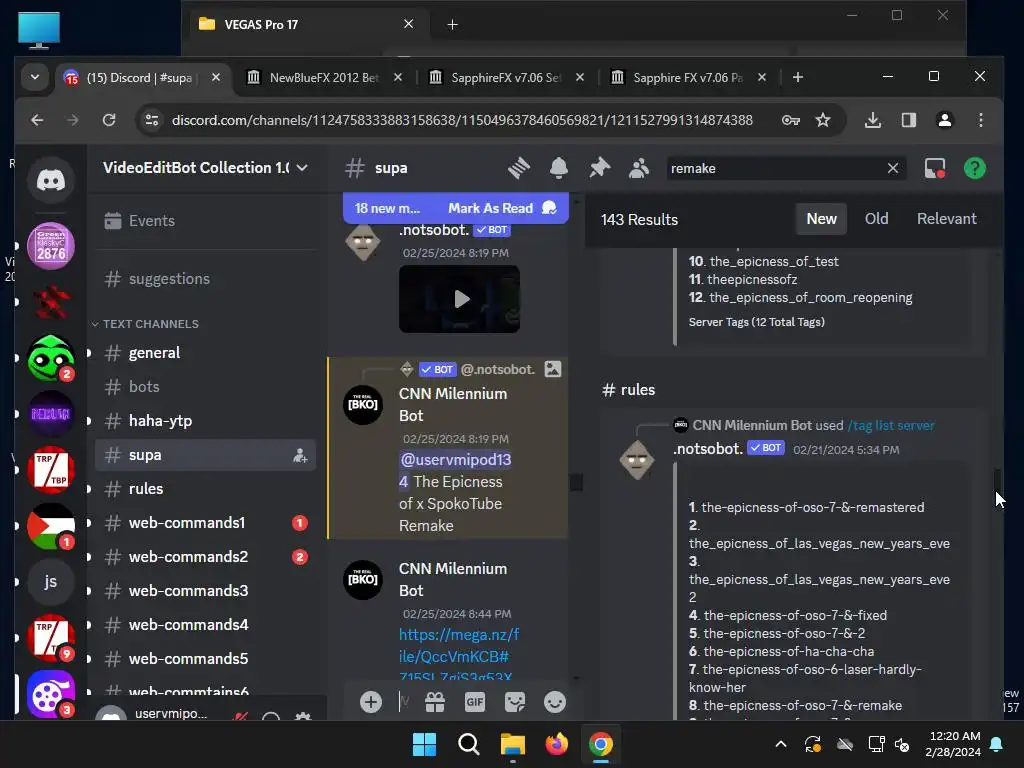The width and height of the screenshot is (1024, 768).
Task: Clear the remake search text
Action: (893, 168)
